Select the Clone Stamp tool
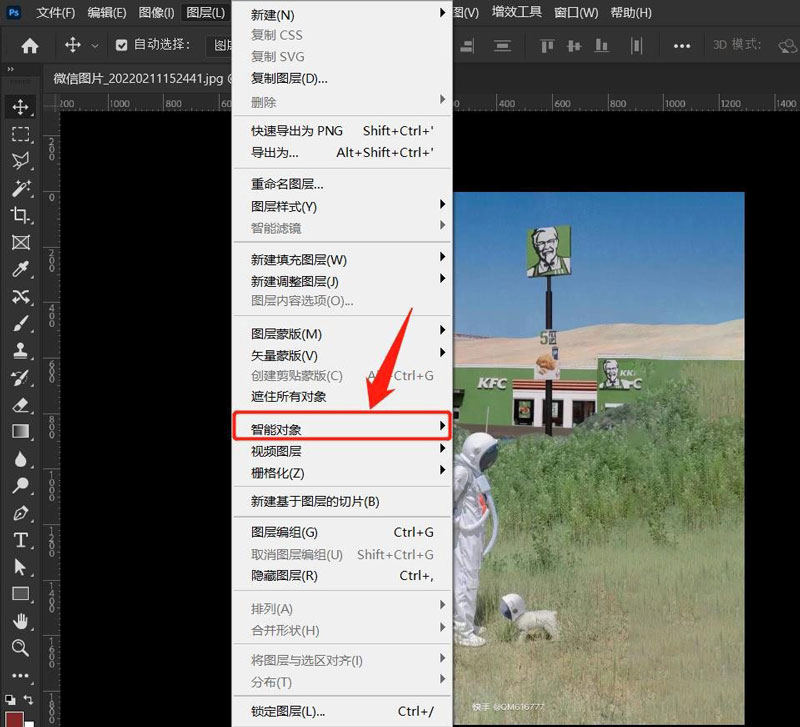Image resolution: width=800 pixels, height=727 pixels. (x=22, y=351)
